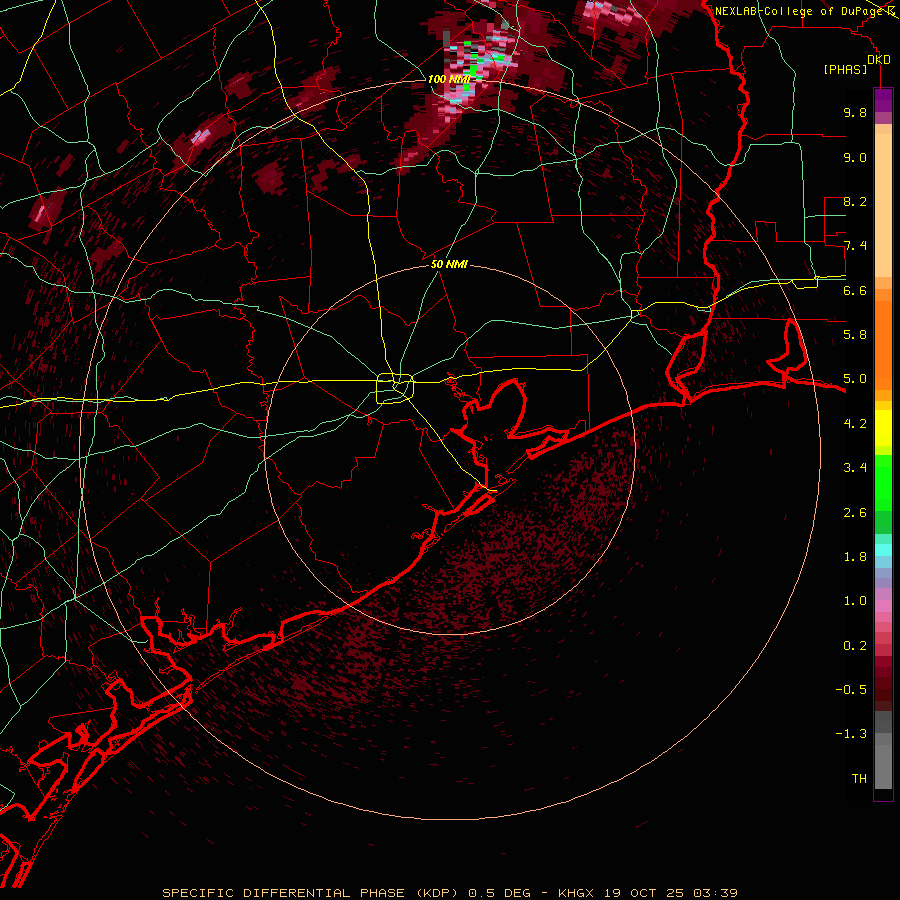Pick the cyan color bar segment
The width and height of the screenshot is (900, 900).
pyautogui.click(x=883, y=550)
